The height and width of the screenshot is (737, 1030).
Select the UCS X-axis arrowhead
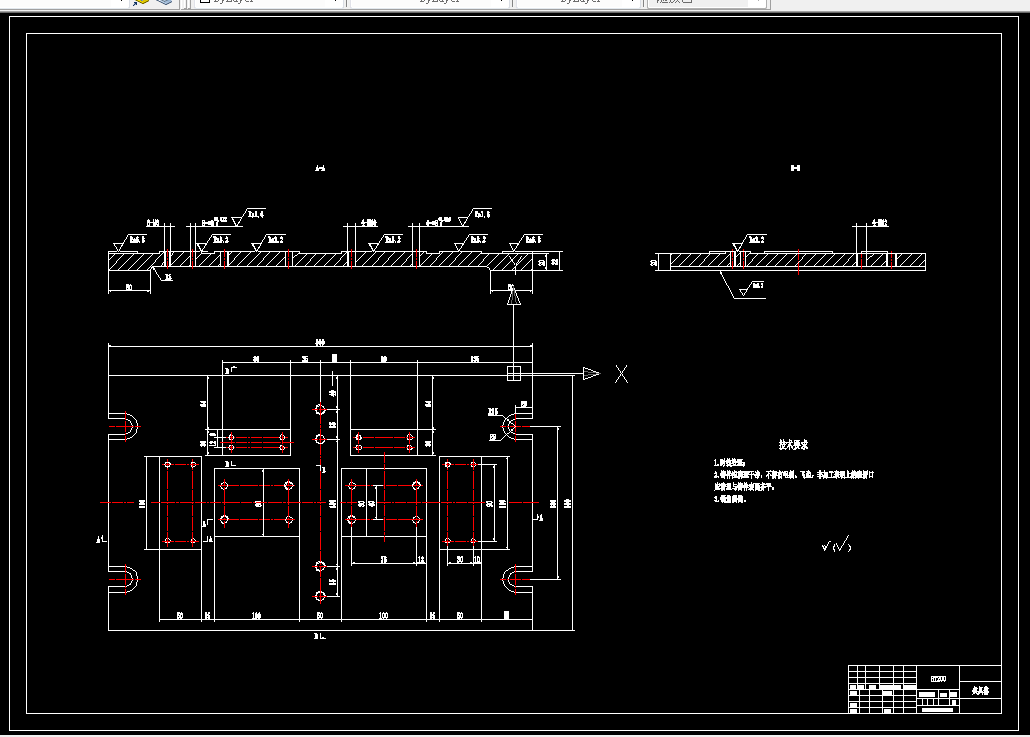[x=591, y=374]
